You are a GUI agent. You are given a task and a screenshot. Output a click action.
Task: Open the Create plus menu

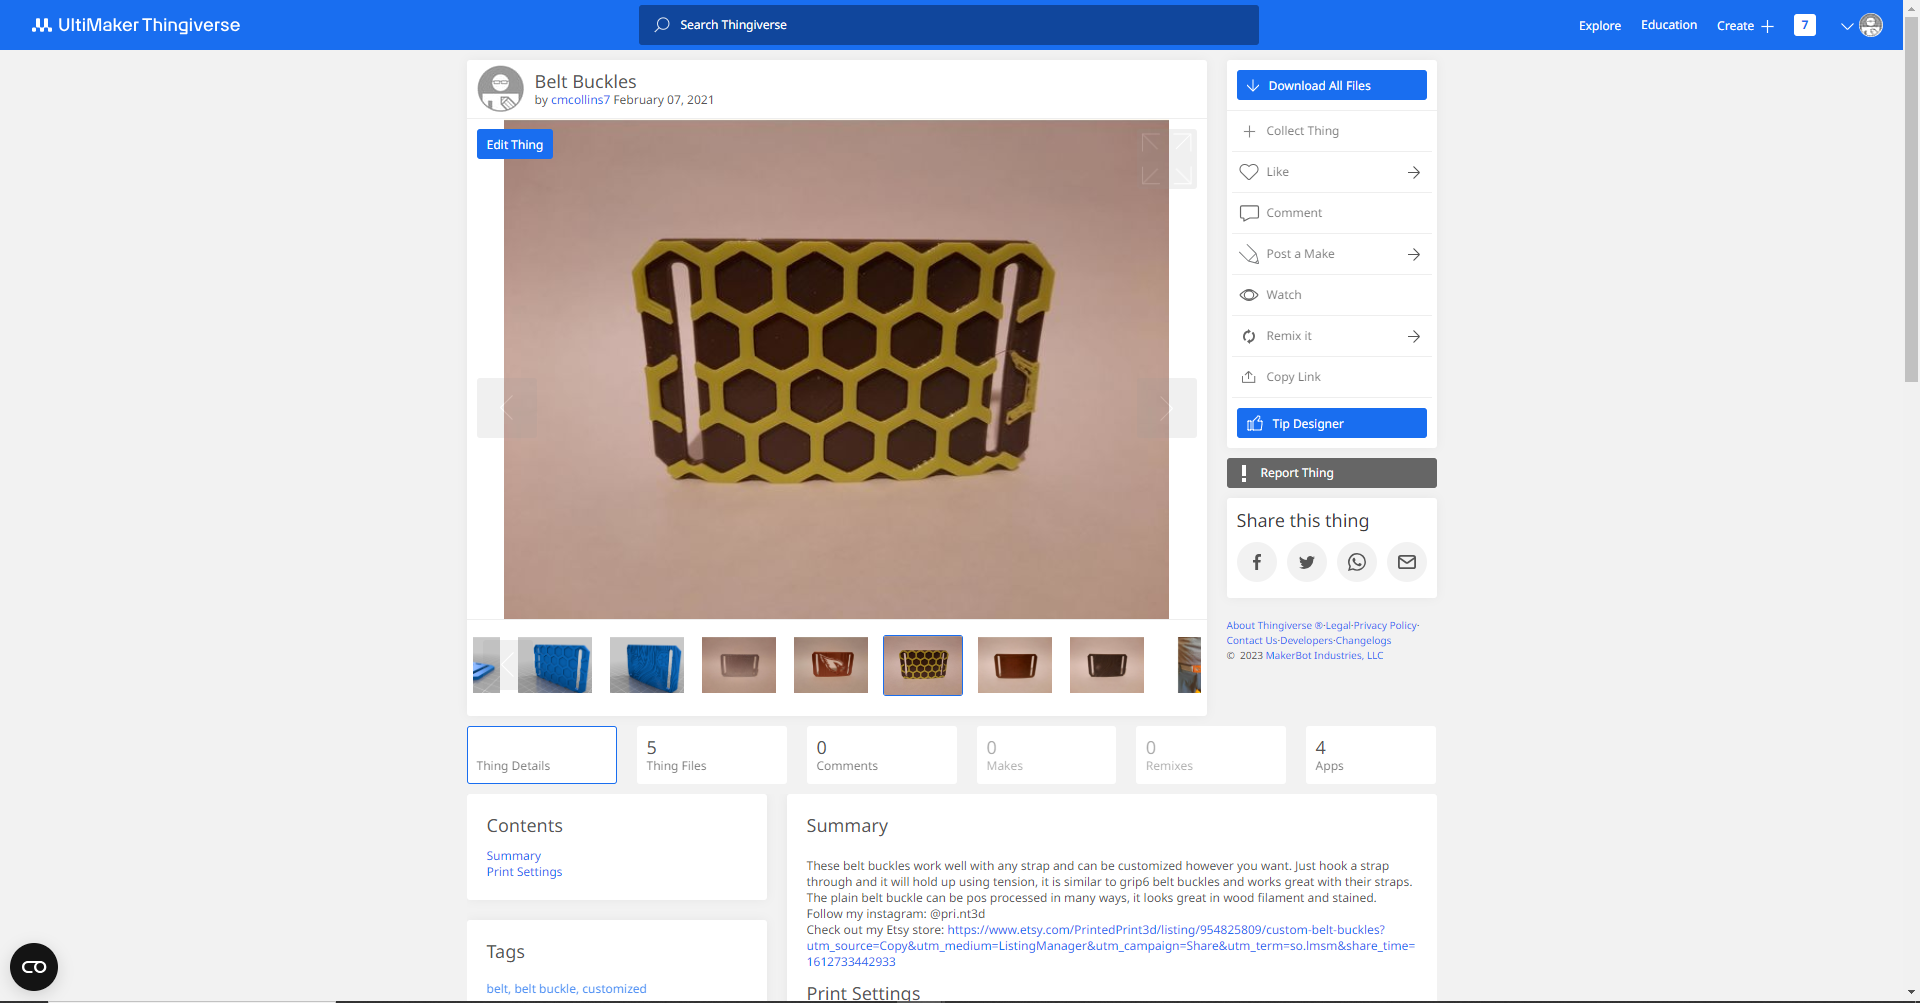click(1745, 26)
